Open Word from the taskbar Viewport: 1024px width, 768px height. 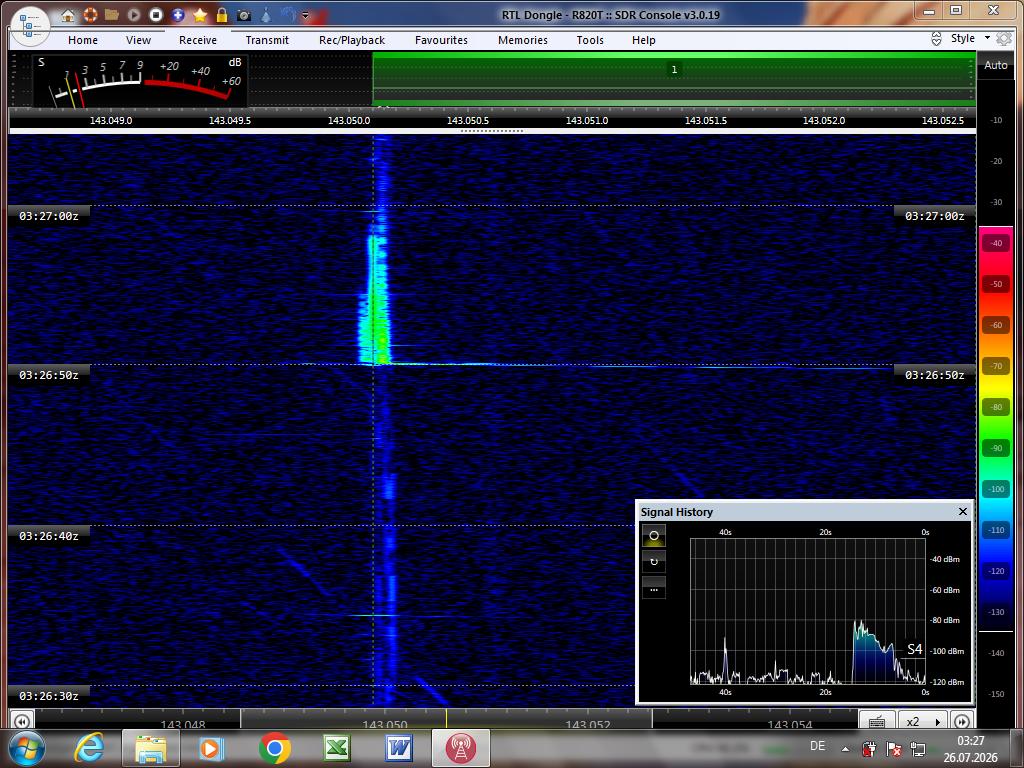(x=398, y=748)
